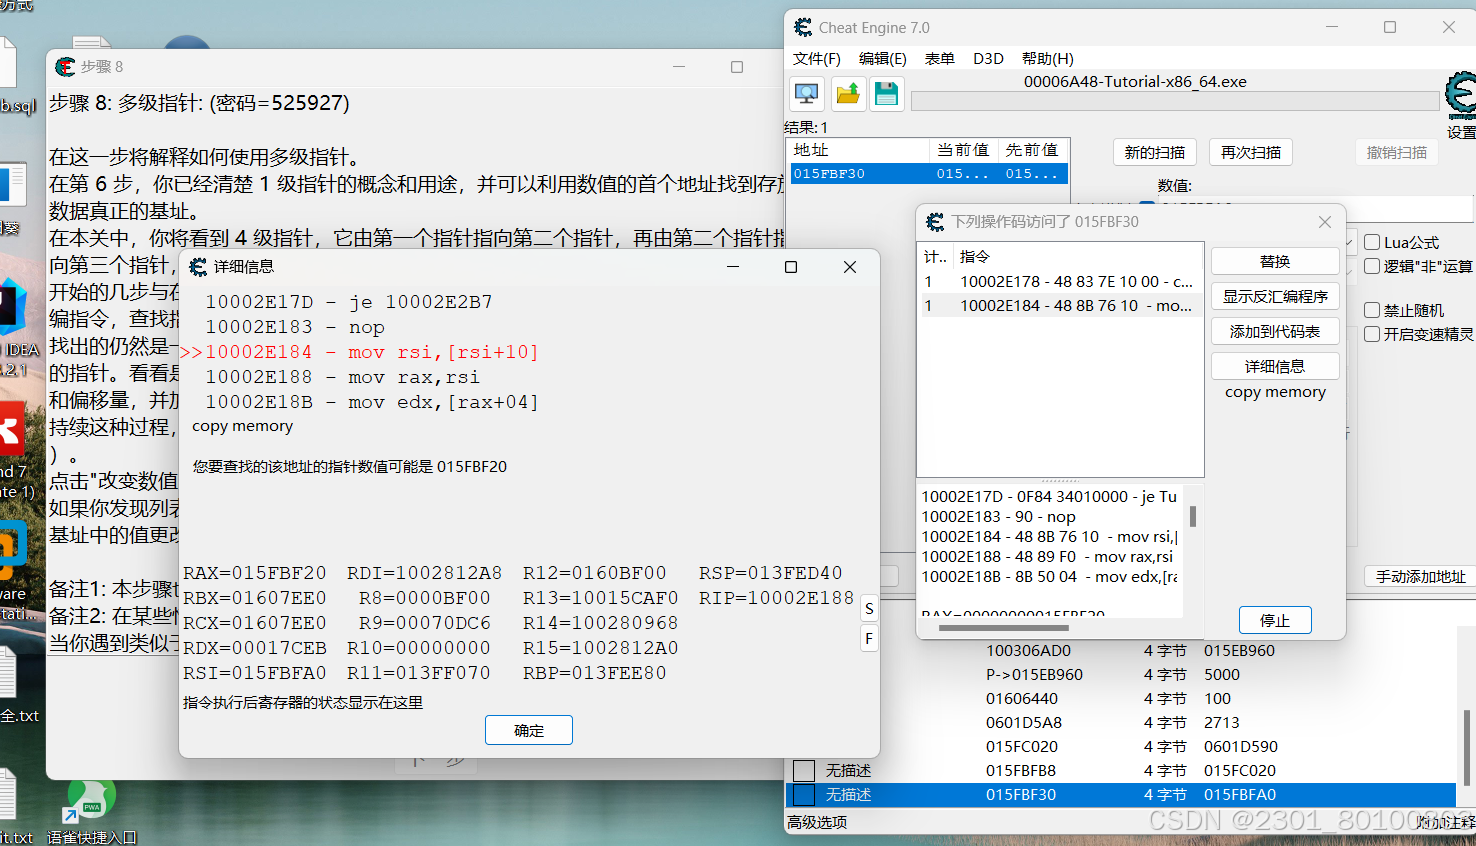Screen dimensions: 1476x846
Task: Enable the 禁止随机 checkbox
Action: (1372, 310)
